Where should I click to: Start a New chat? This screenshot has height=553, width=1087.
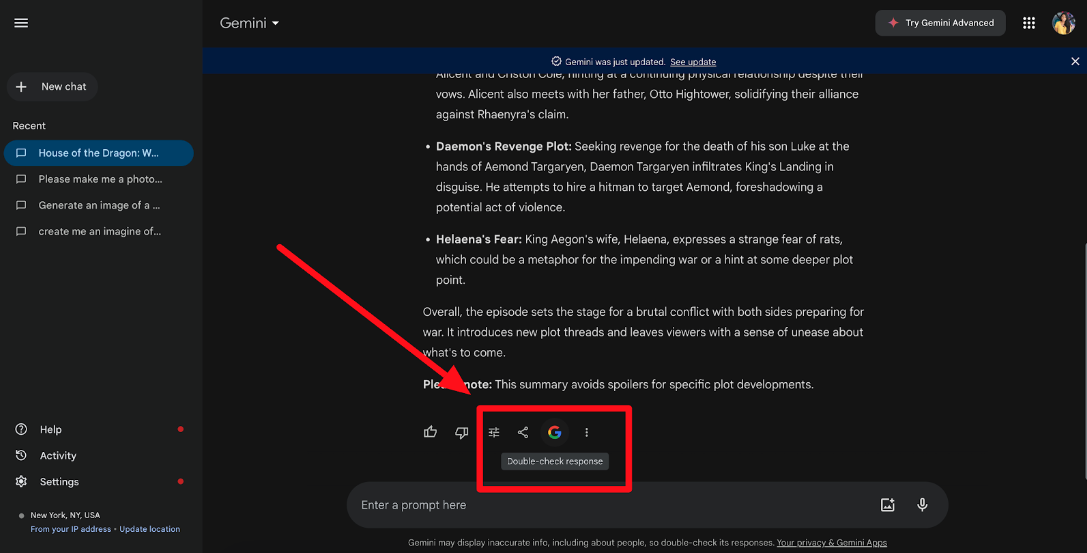tap(52, 87)
